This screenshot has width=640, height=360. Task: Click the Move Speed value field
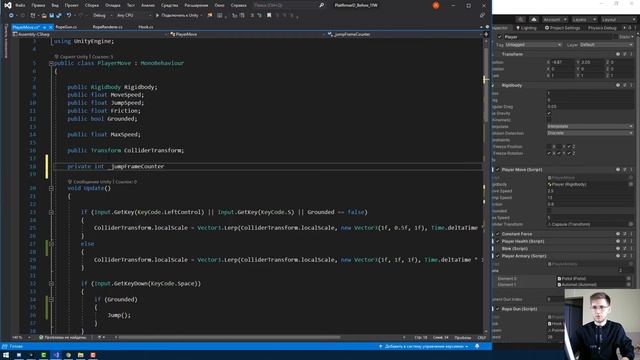click(590, 191)
